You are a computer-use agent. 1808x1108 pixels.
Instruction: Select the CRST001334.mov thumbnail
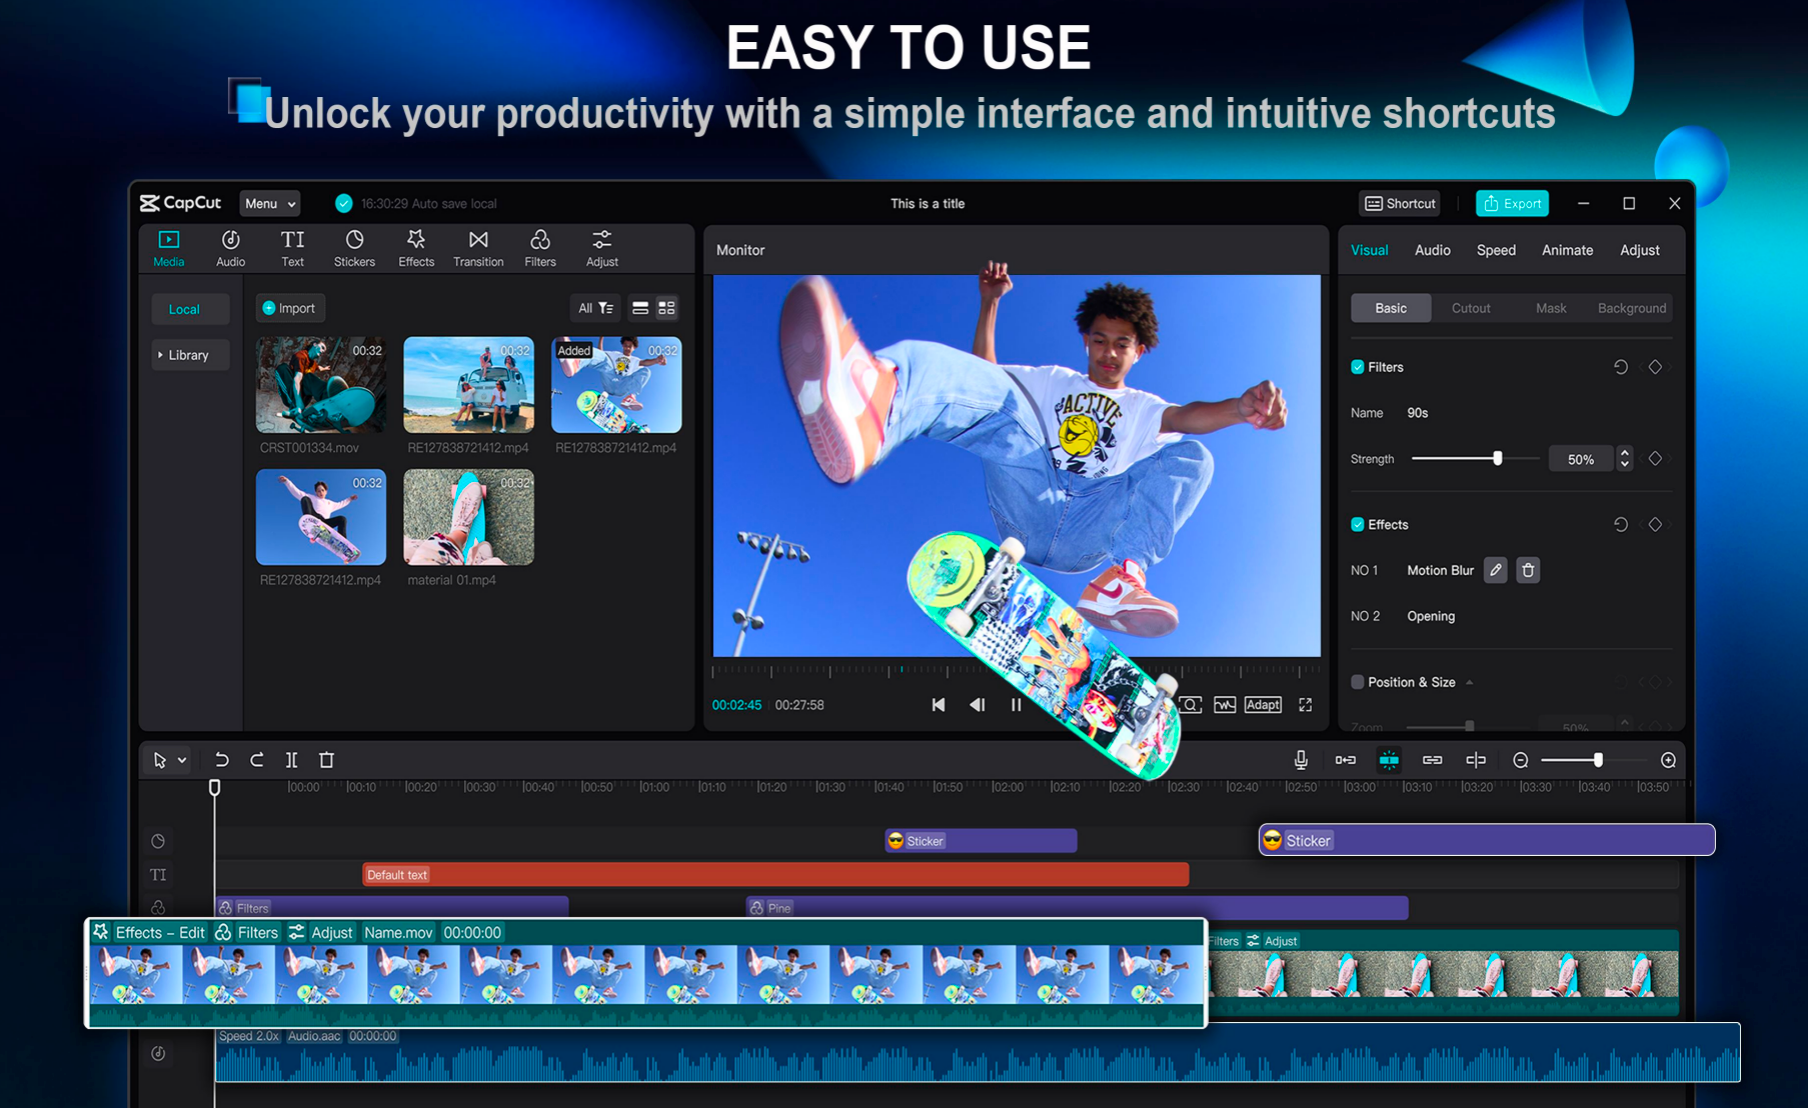click(321, 384)
